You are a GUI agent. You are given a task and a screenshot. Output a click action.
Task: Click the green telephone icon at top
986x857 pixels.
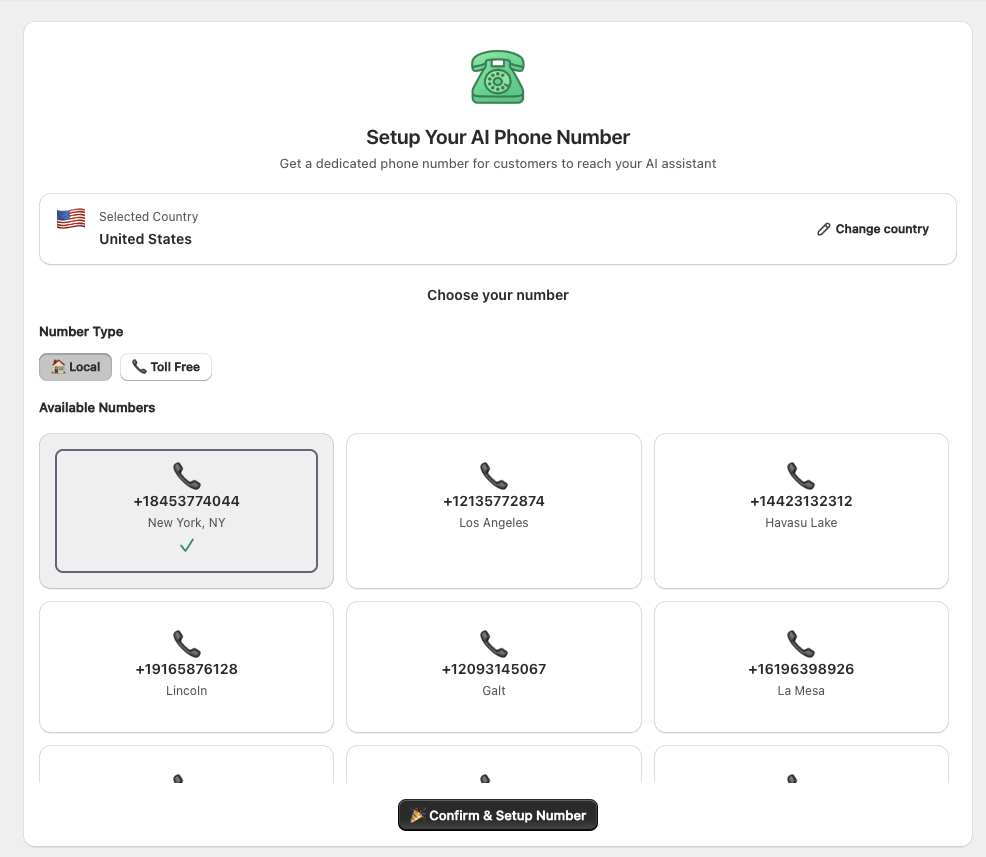coord(497,77)
